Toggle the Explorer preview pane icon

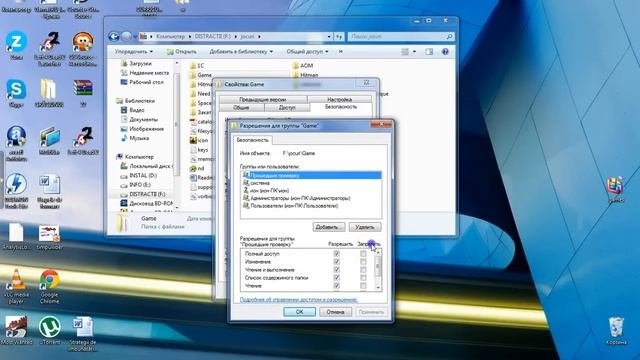(x=429, y=51)
